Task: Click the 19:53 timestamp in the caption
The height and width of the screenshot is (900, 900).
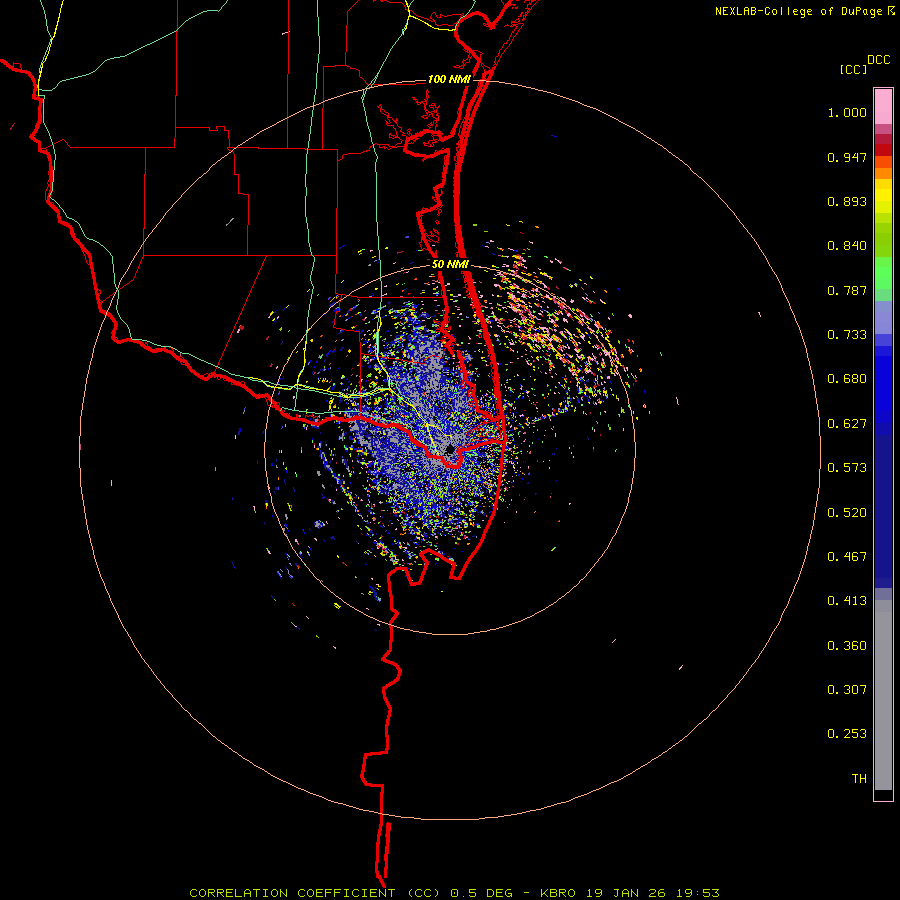Action: [x=698, y=893]
